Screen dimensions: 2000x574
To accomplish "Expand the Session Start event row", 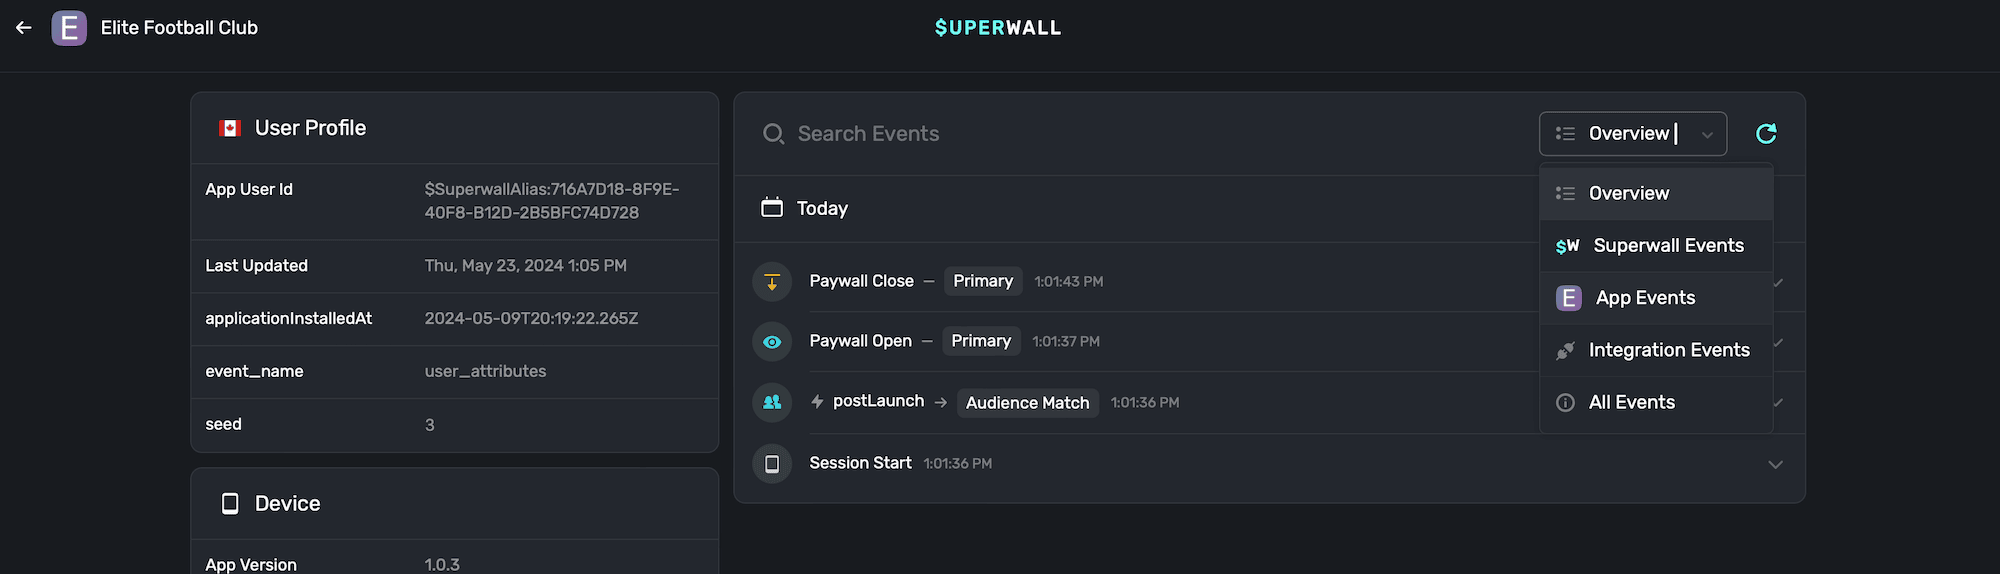I will coord(1775,464).
